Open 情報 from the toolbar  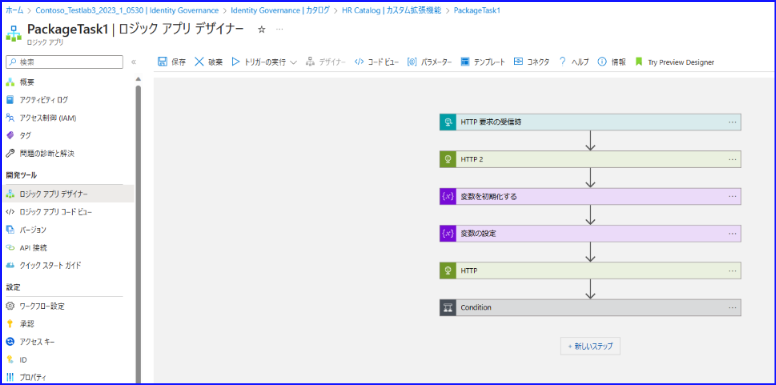pyautogui.click(x=612, y=62)
